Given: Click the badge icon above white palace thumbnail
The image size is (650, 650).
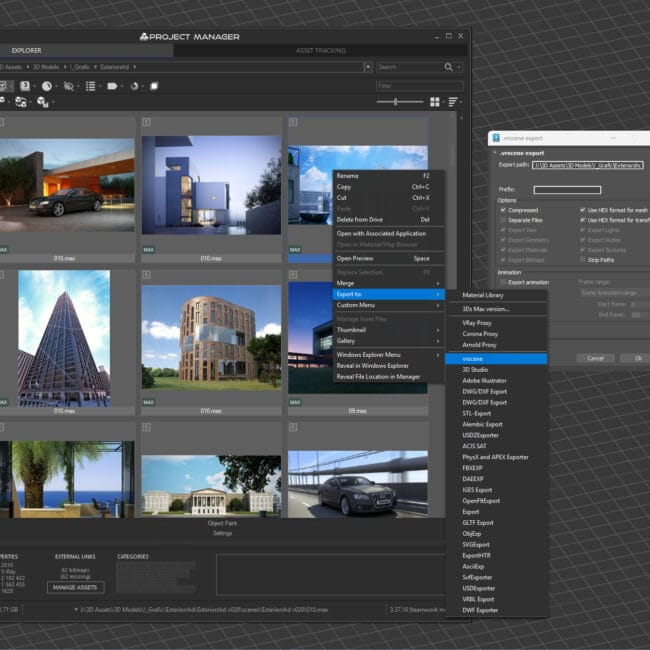Looking at the screenshot, I should tap(146, 427).
